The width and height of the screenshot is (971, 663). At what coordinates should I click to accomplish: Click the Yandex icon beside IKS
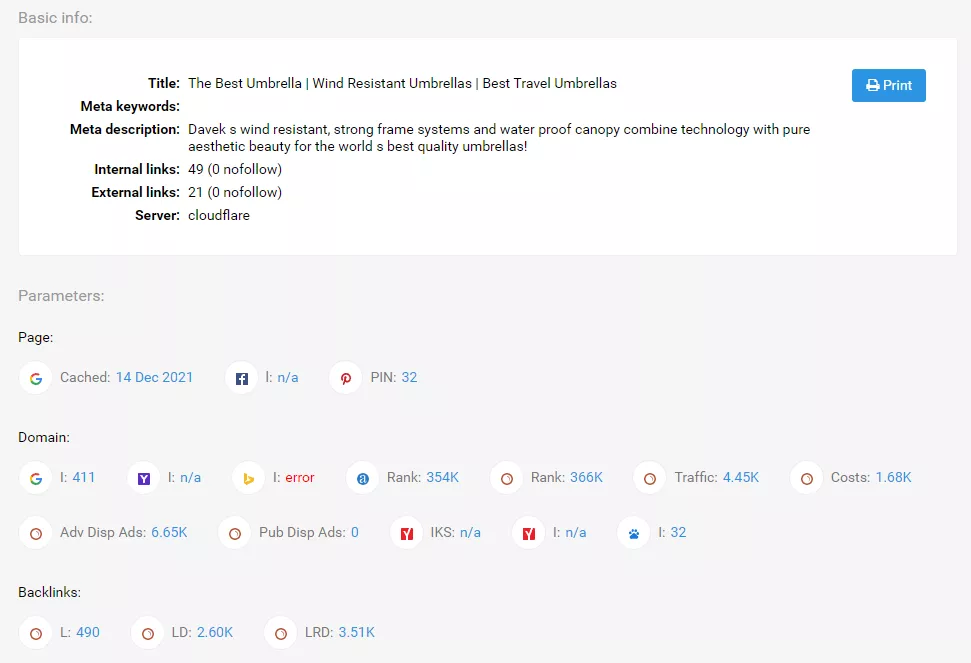pos(406,534)
